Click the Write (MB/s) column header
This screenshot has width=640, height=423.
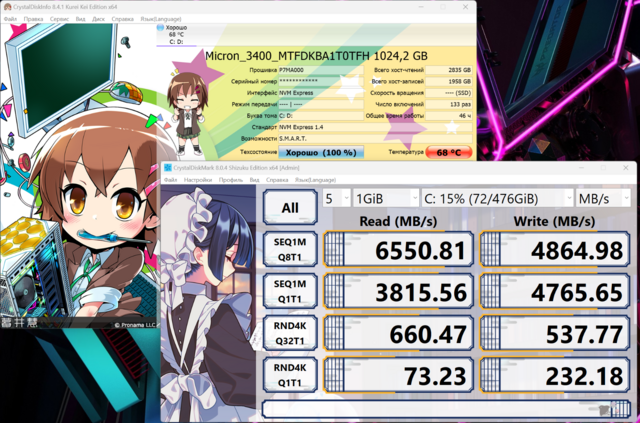(x=554, y=221)
